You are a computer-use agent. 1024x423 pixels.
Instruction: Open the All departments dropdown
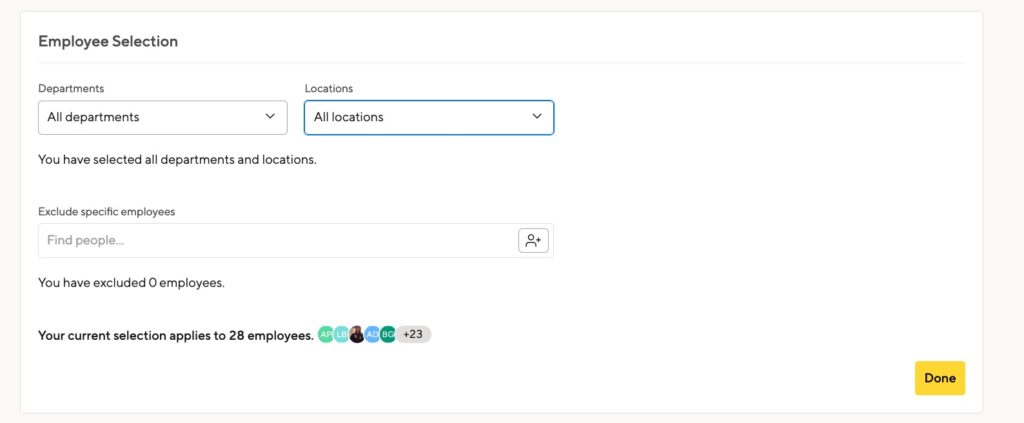163,118
